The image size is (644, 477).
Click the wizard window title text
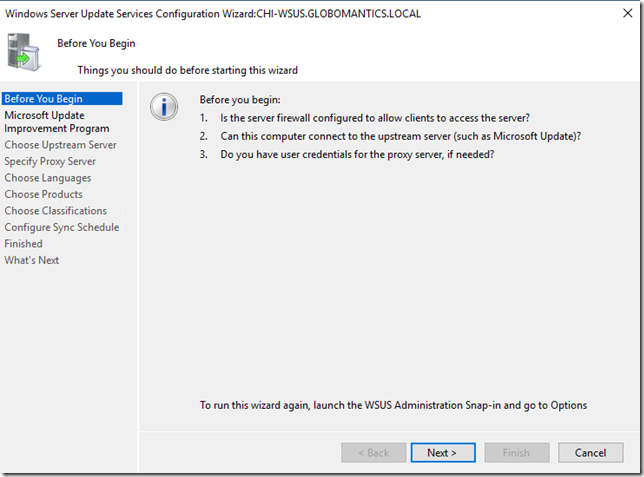(213, 14)
